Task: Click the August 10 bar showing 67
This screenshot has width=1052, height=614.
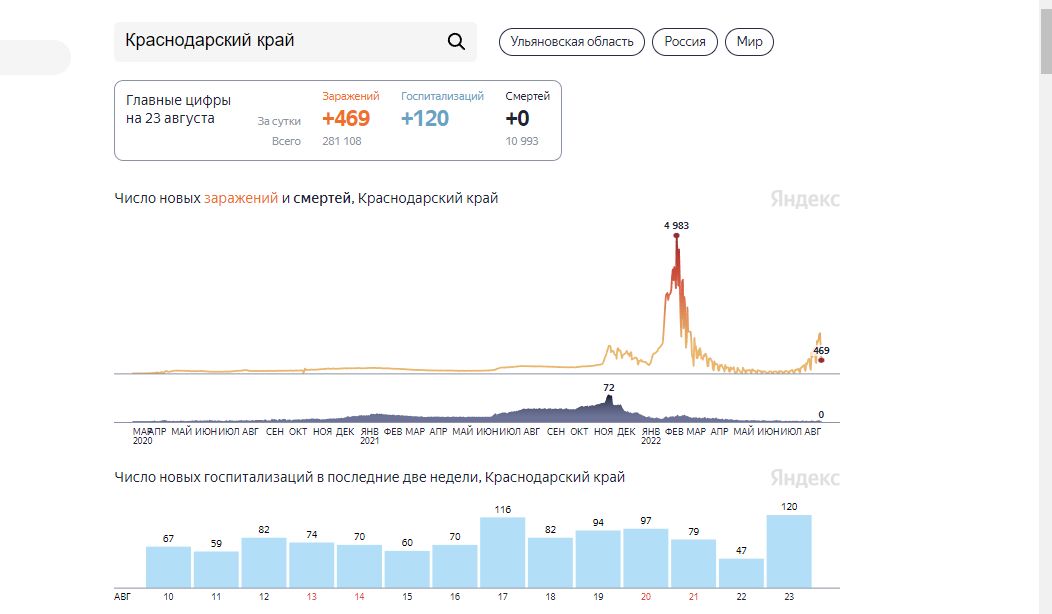Action: [168, 566]
